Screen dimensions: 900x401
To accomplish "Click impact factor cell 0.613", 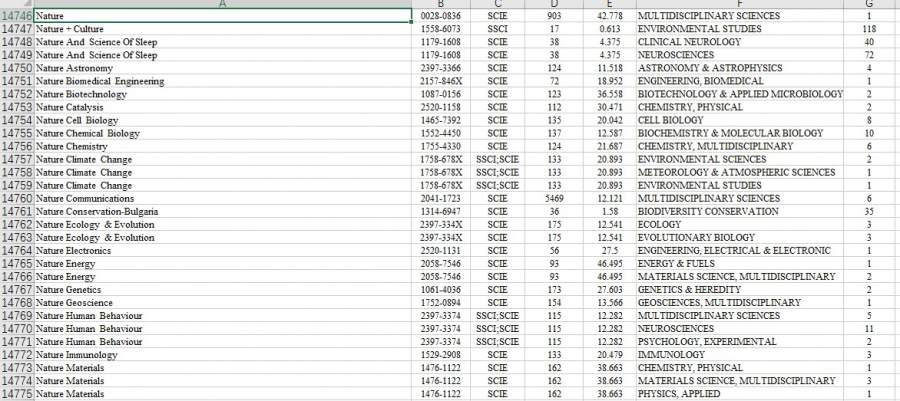I will pos(610,29).
